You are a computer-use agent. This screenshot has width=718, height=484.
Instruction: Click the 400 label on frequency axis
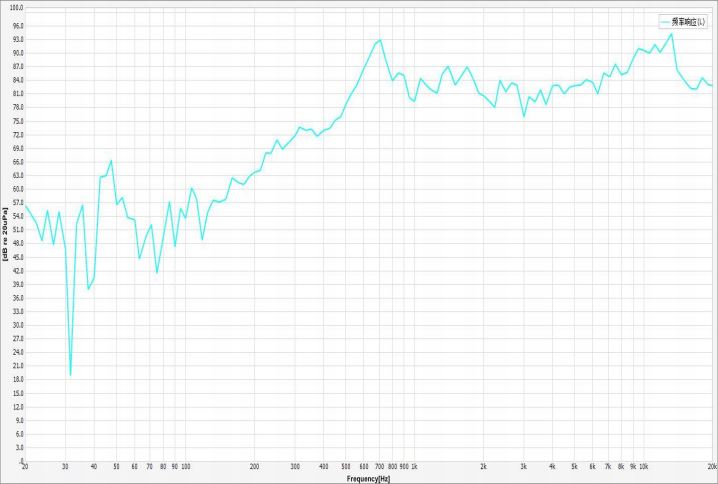tap(324, 467)
